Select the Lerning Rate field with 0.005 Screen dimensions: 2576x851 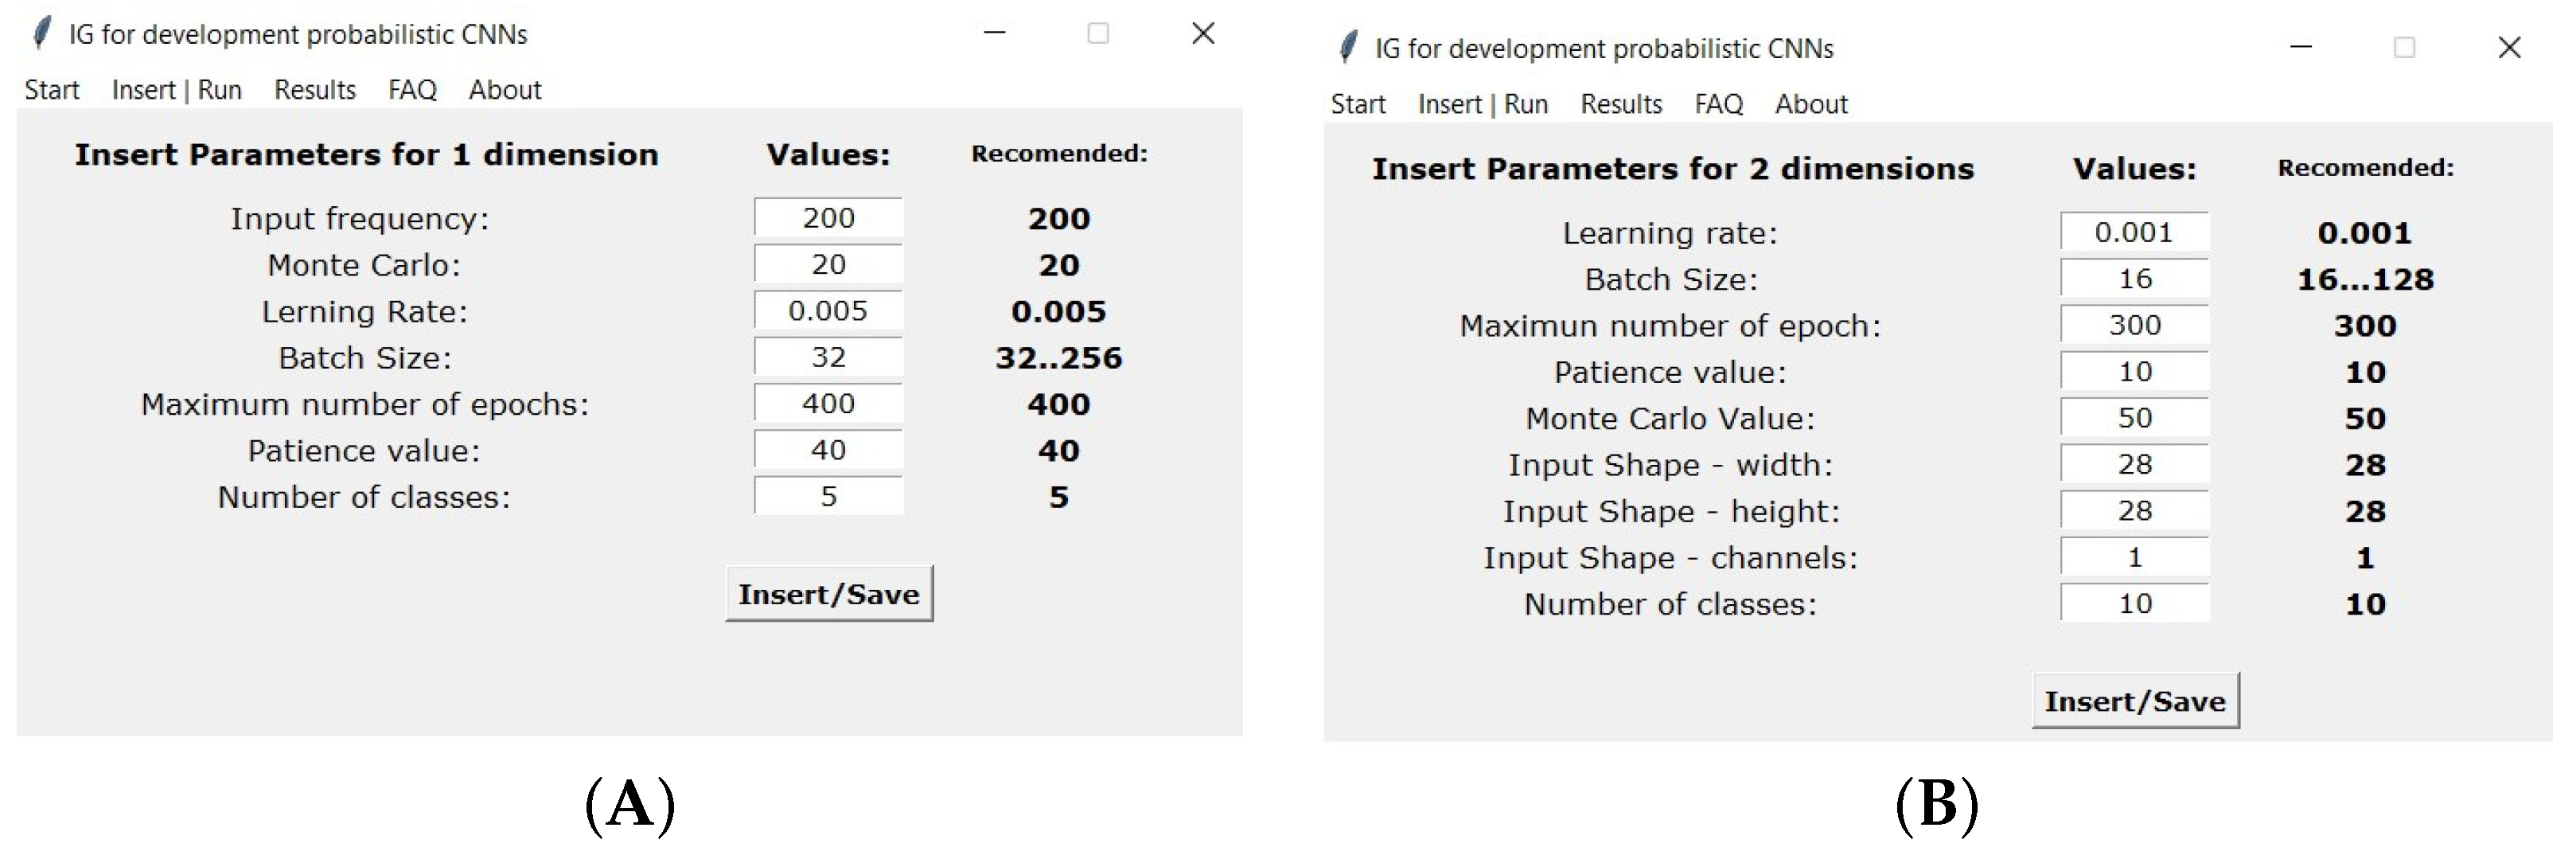tap(828, 311)
